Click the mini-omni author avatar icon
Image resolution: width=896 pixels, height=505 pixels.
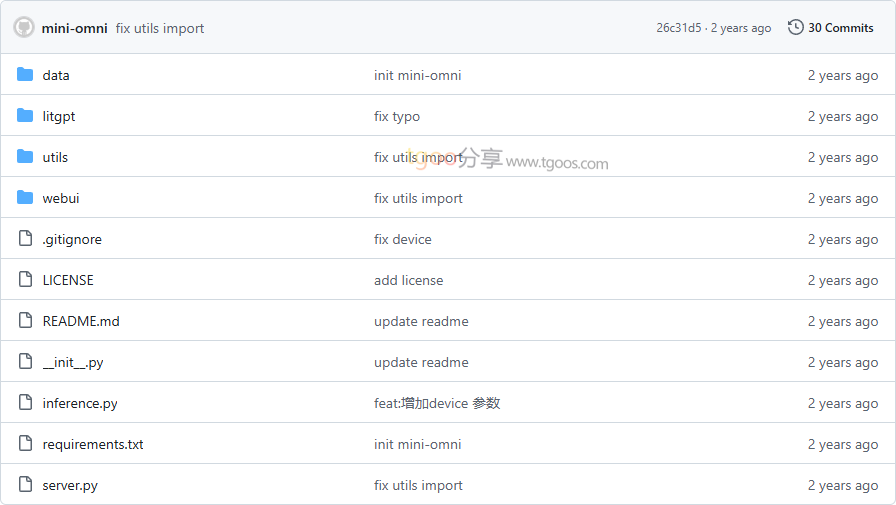pyautogui.click(x=24, y=28)
